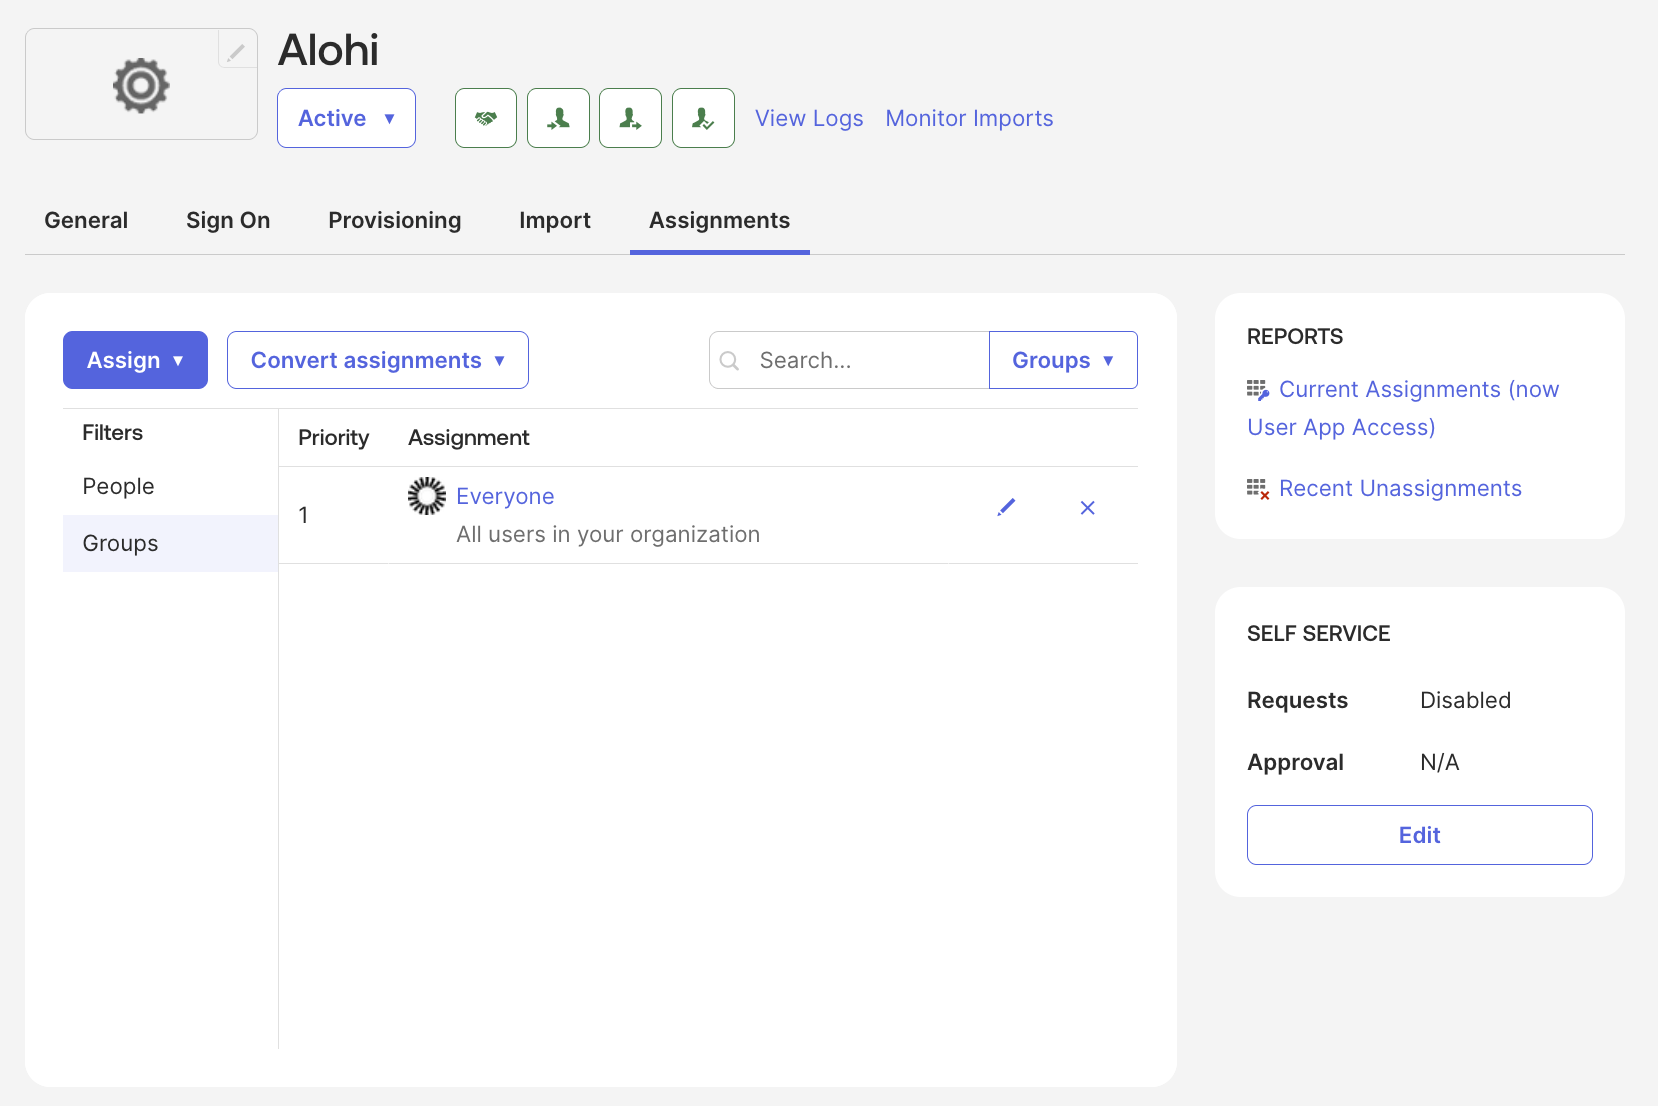Open the Recent Unassignments report link
The image size is (1658, 1106).
pos(1401,488)
